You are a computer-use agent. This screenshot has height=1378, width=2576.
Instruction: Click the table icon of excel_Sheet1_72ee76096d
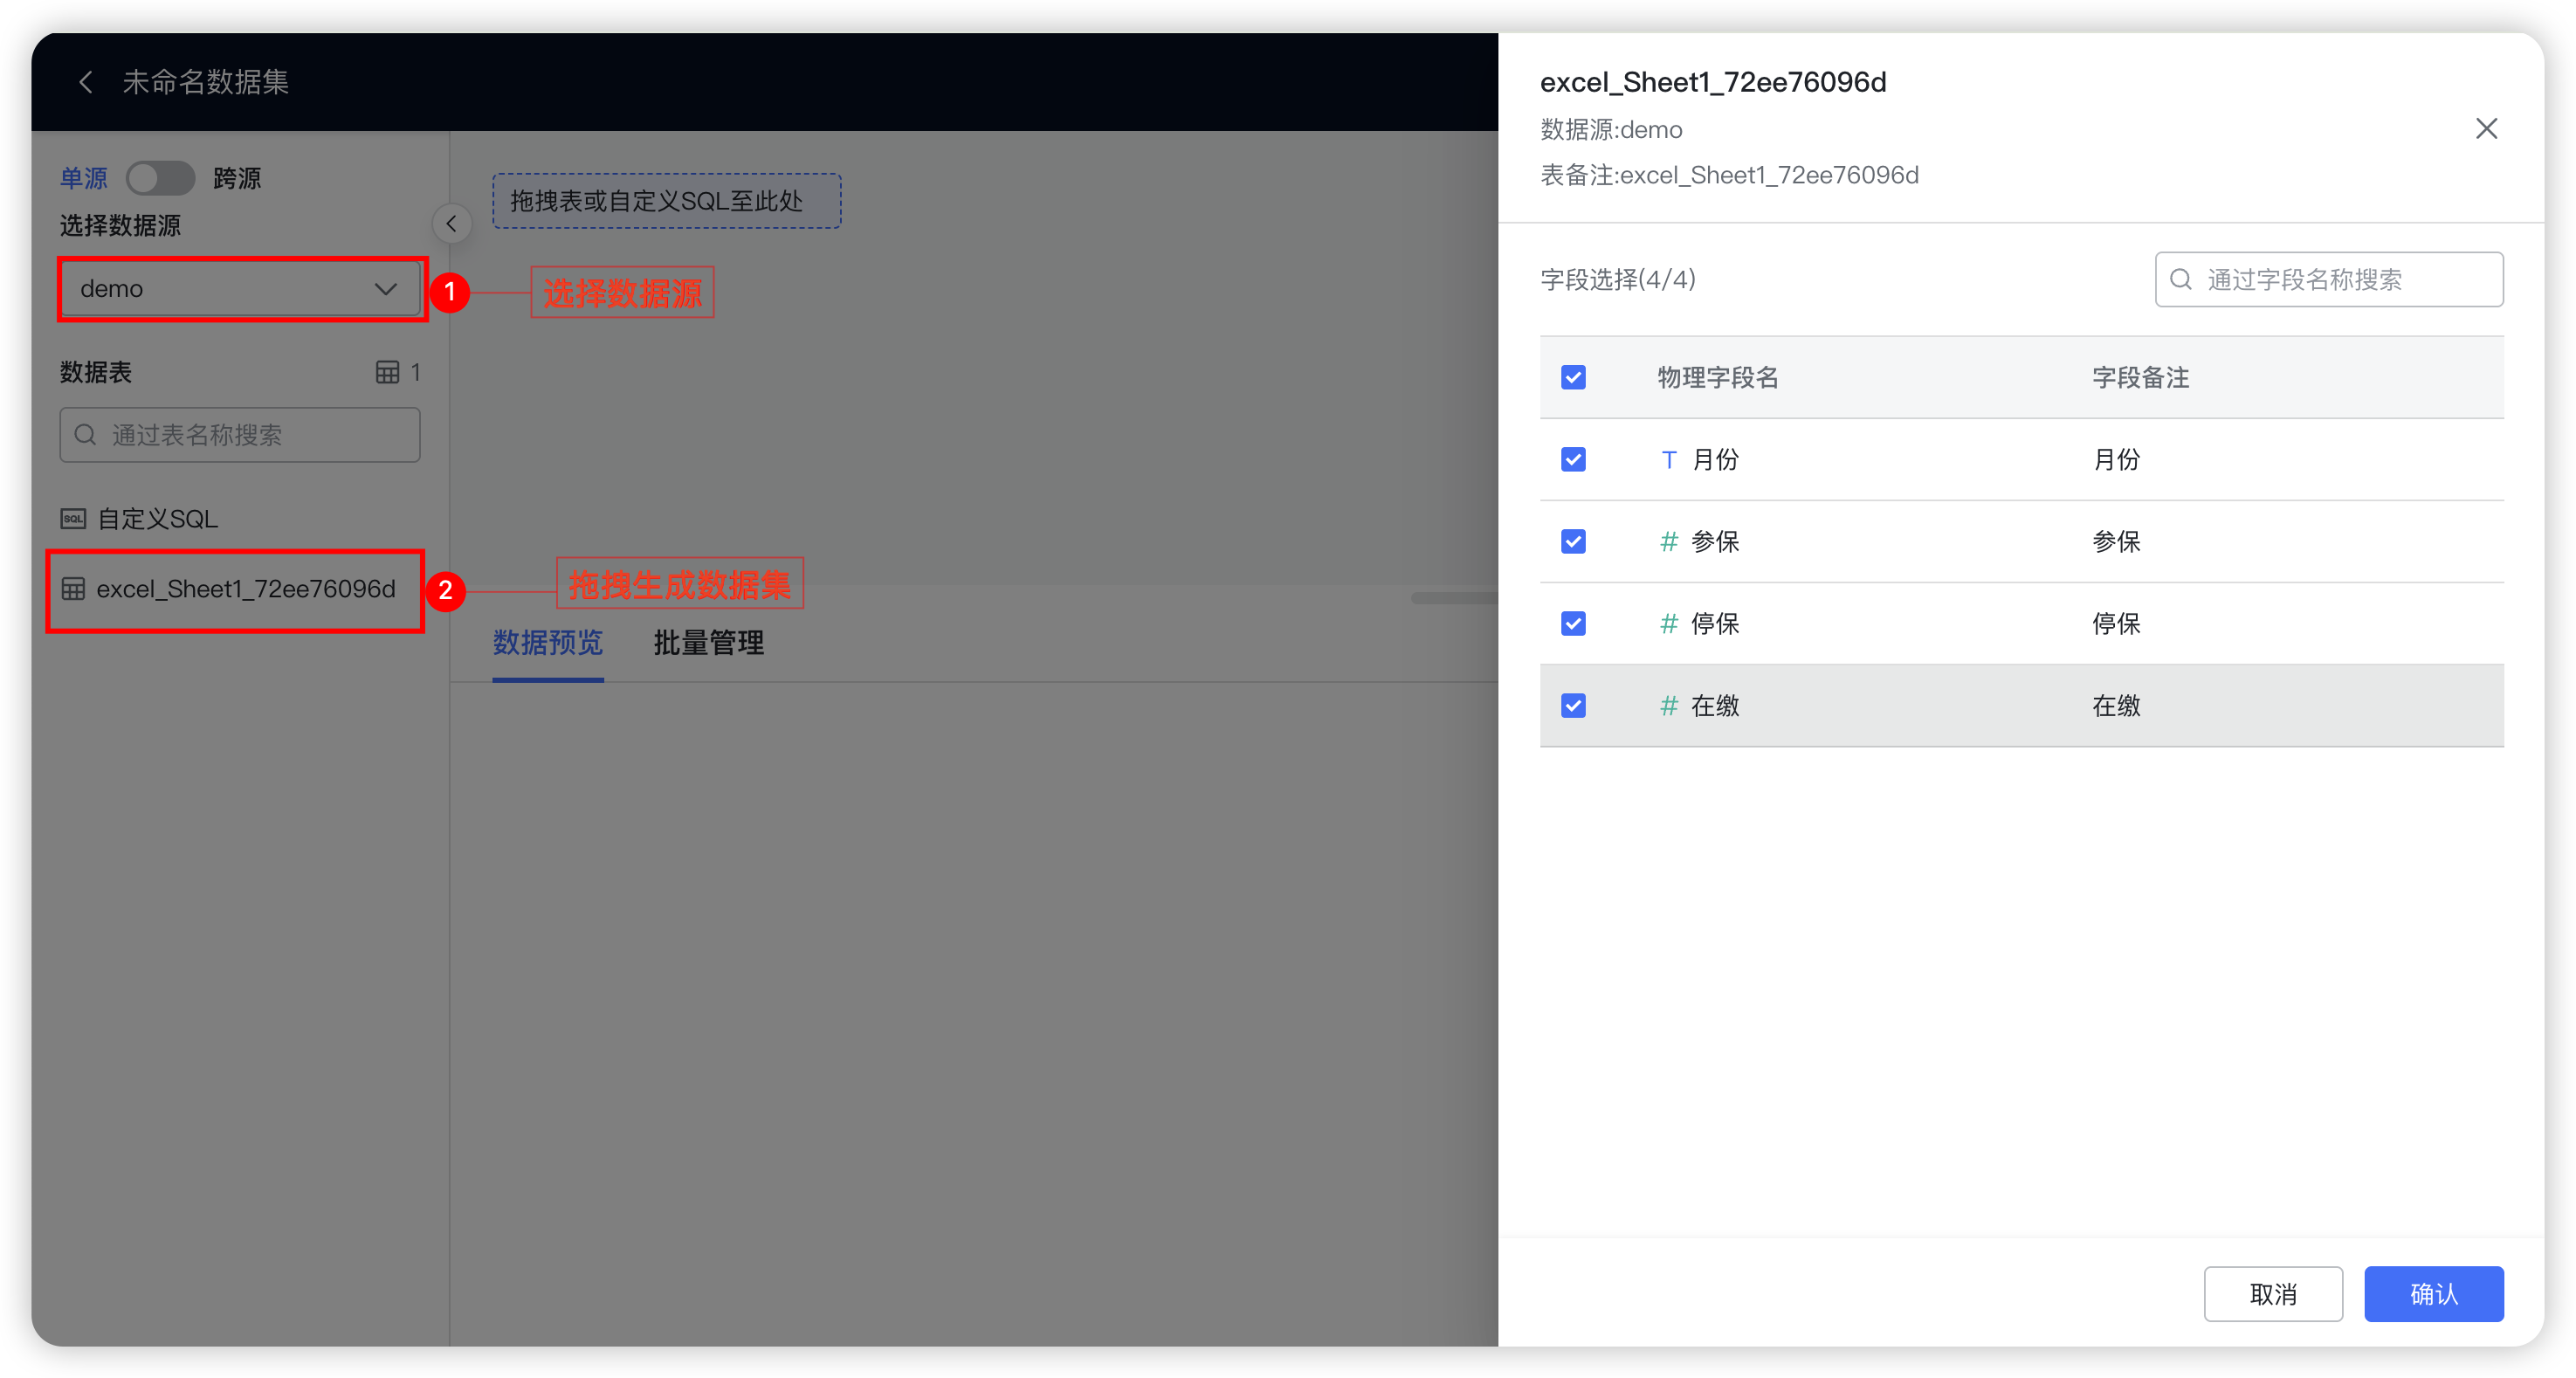click(x=73, y=589)
